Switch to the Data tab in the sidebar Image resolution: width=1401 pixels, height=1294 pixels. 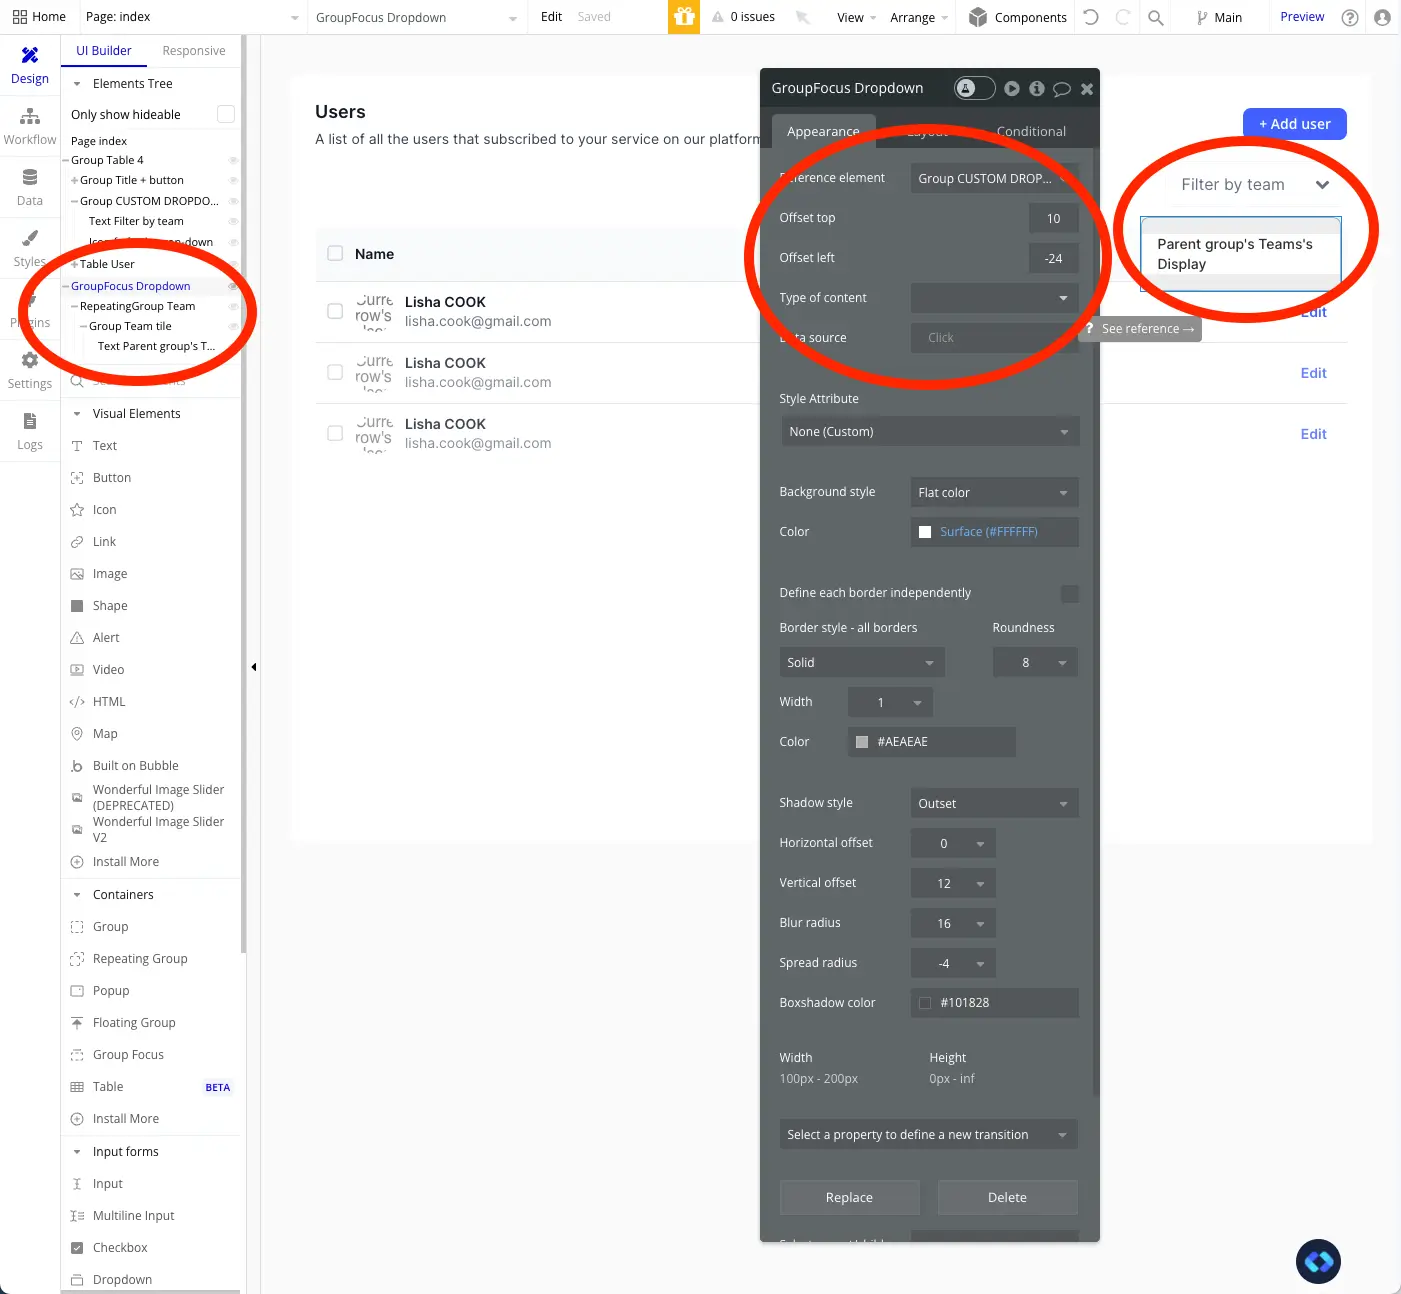[x=29, y=186]
